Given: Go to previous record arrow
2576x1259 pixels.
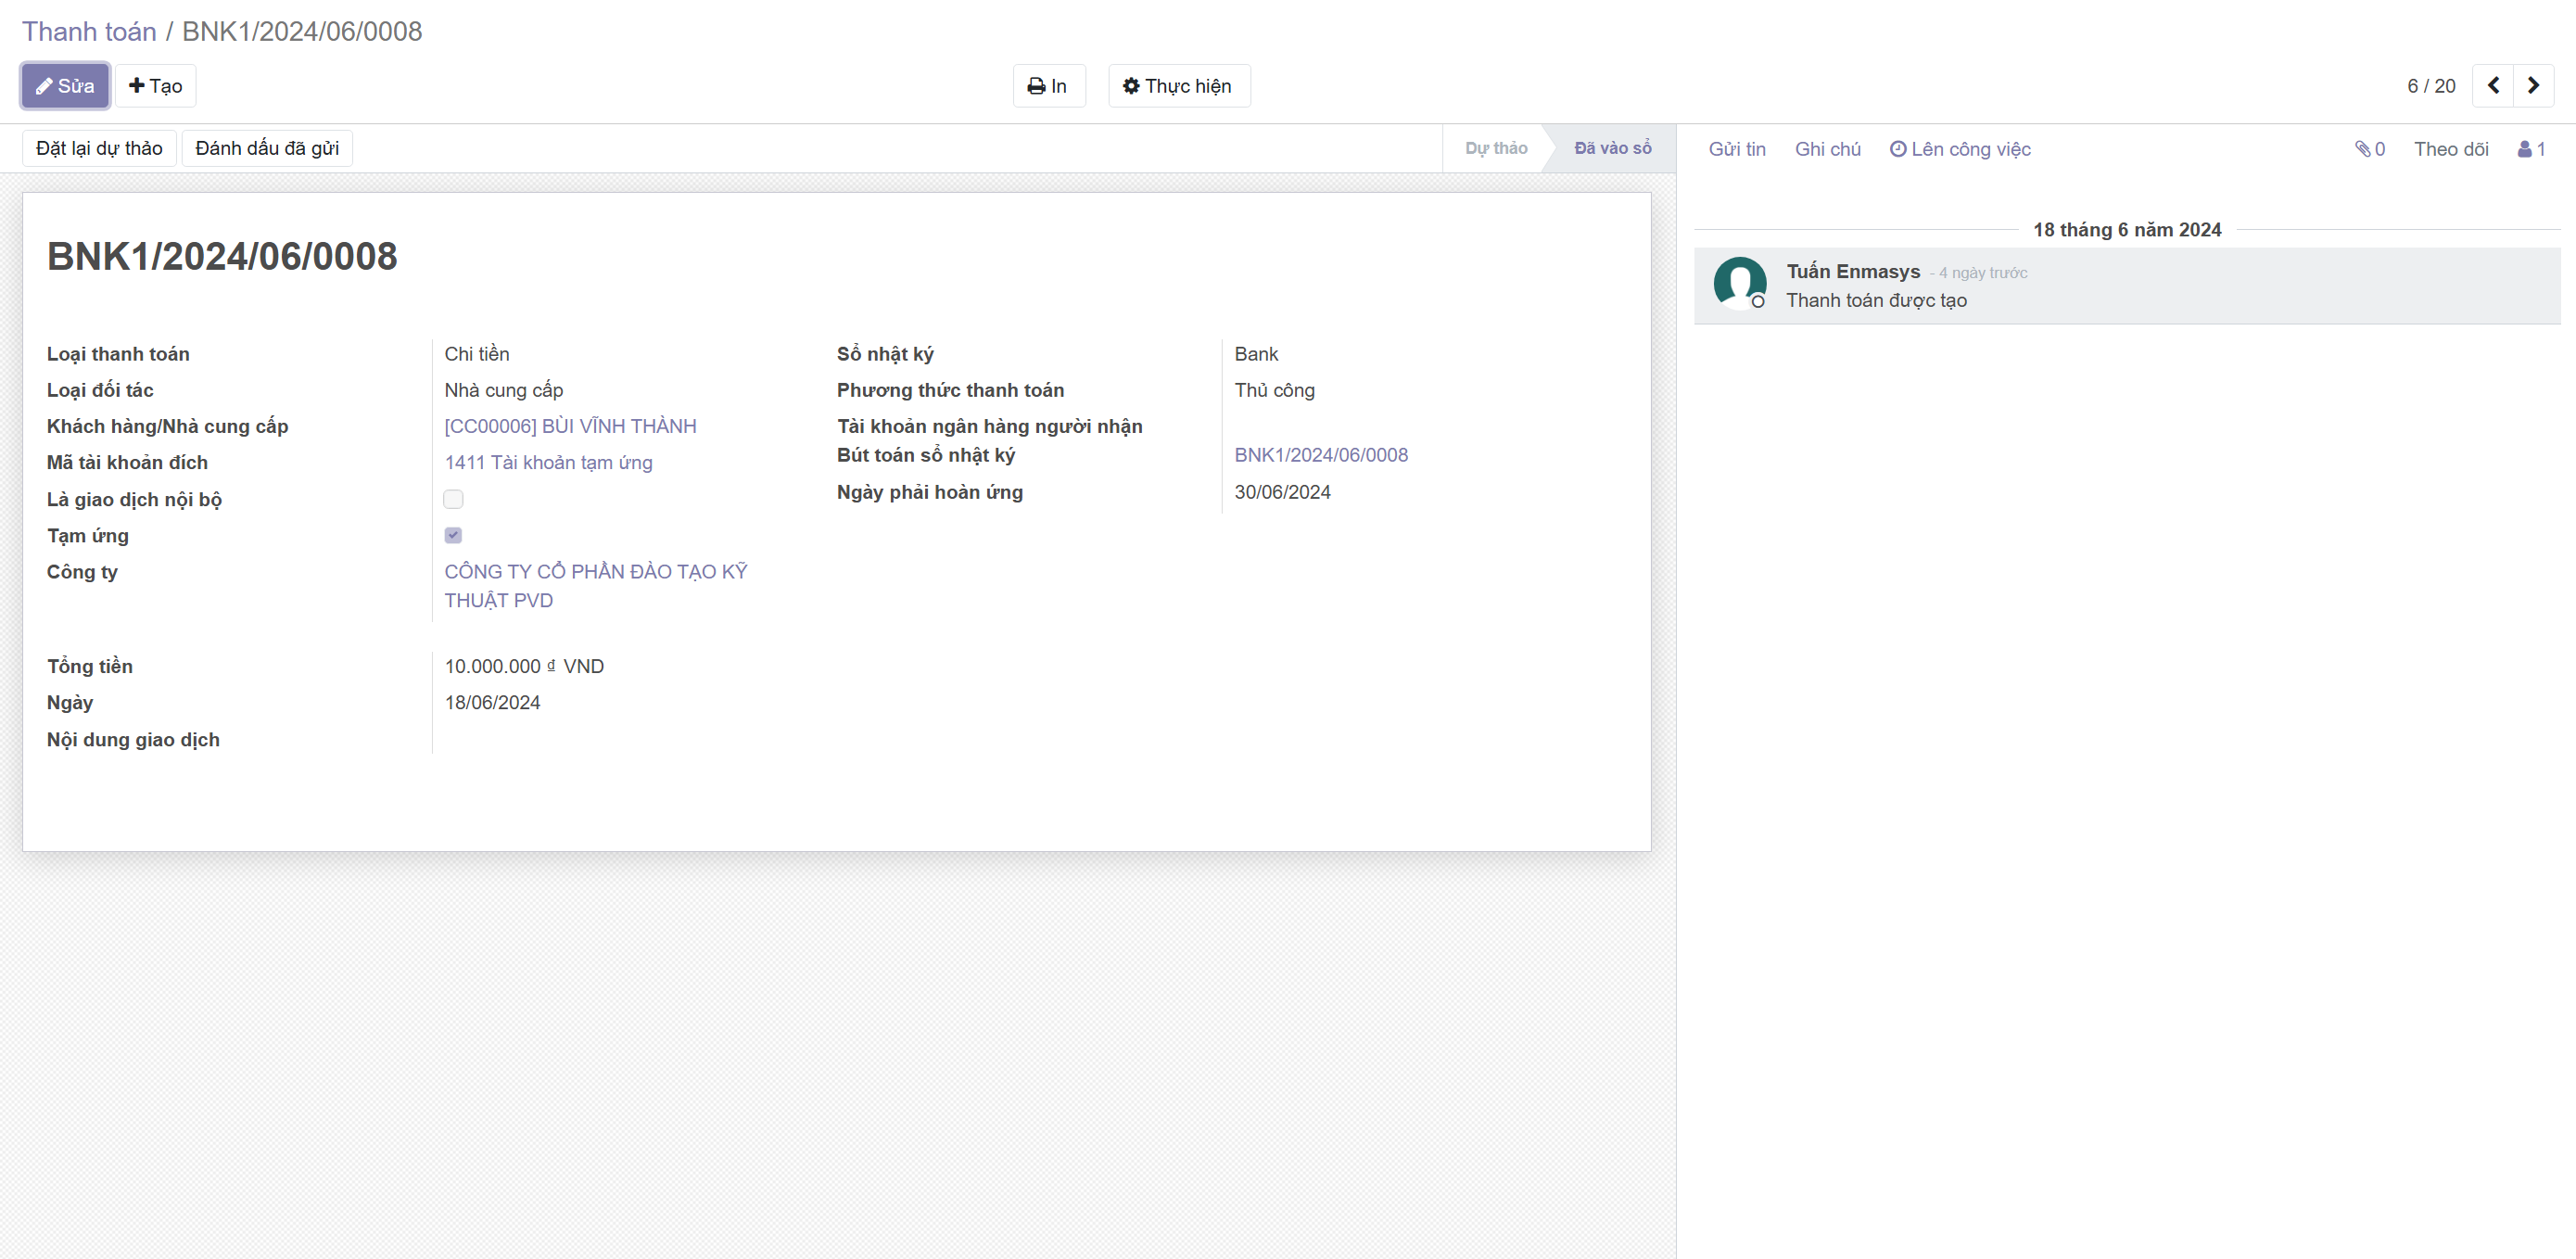Looking at the screenshot, I should tap(2493, 86).
